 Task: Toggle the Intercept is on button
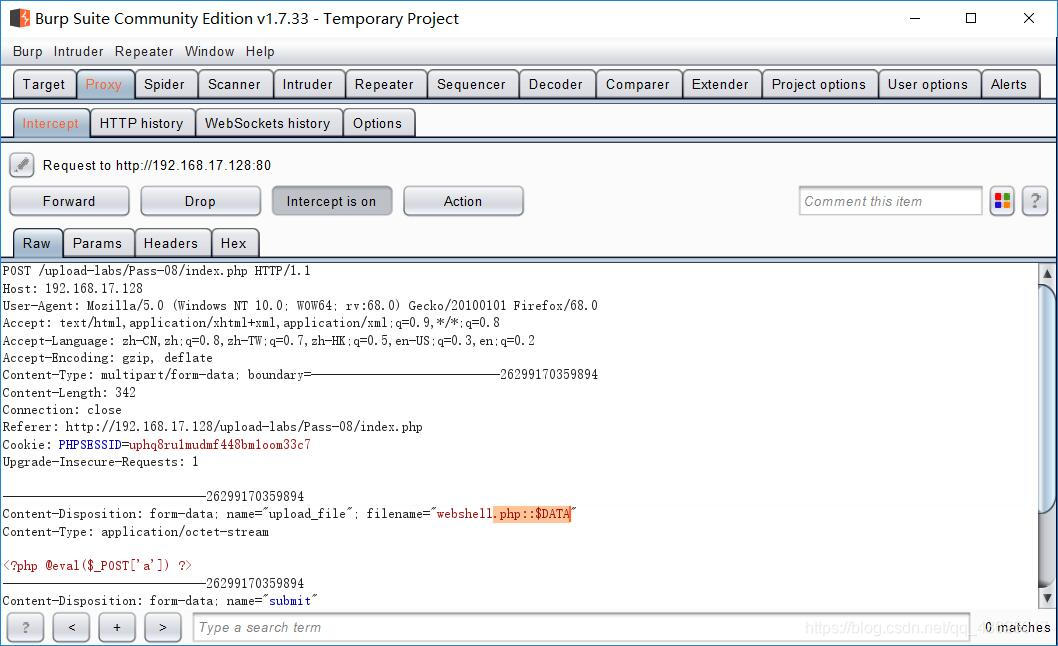click(x=331, y=201)
